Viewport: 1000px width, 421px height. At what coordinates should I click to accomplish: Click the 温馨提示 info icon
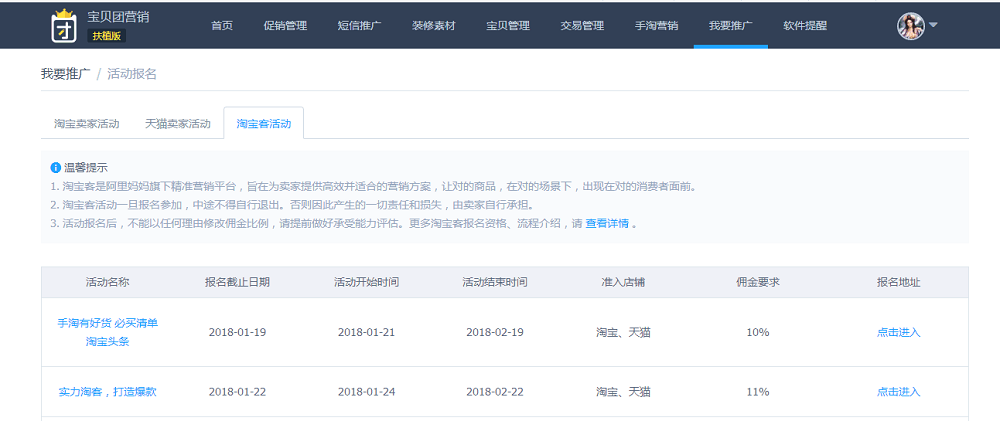[55, 168]
